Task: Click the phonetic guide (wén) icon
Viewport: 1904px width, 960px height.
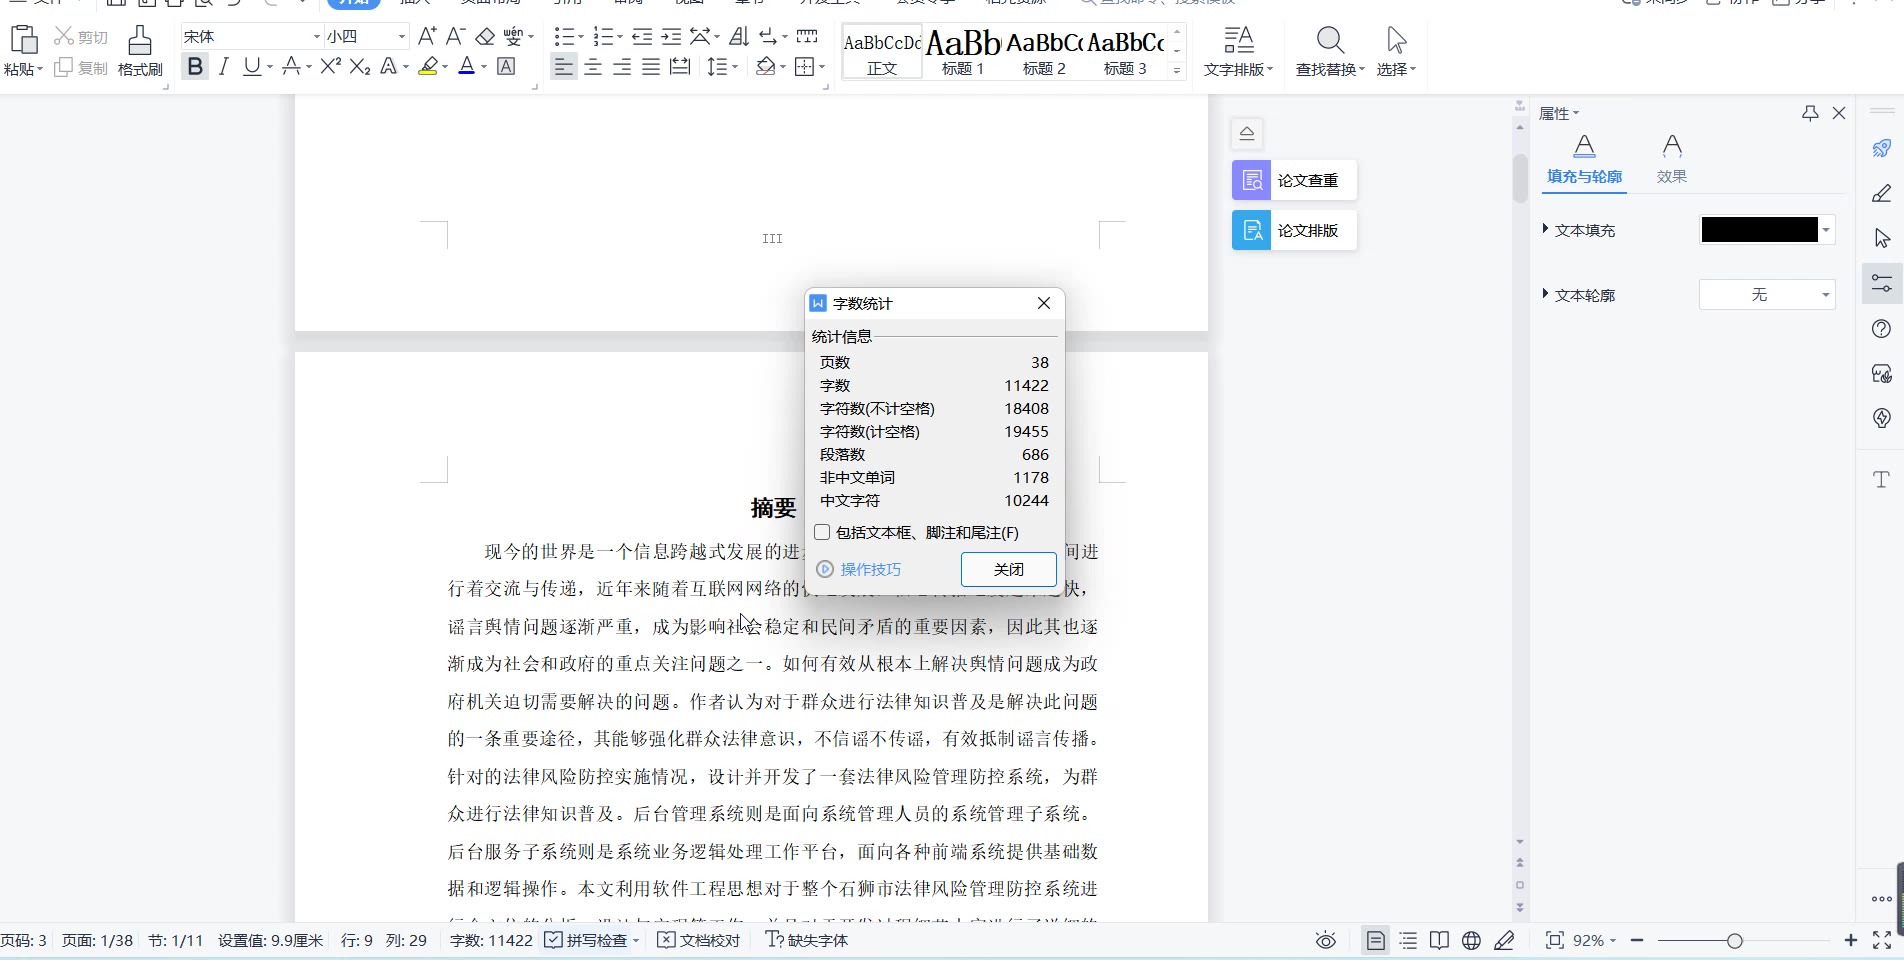Action: (x=513, y=37)
